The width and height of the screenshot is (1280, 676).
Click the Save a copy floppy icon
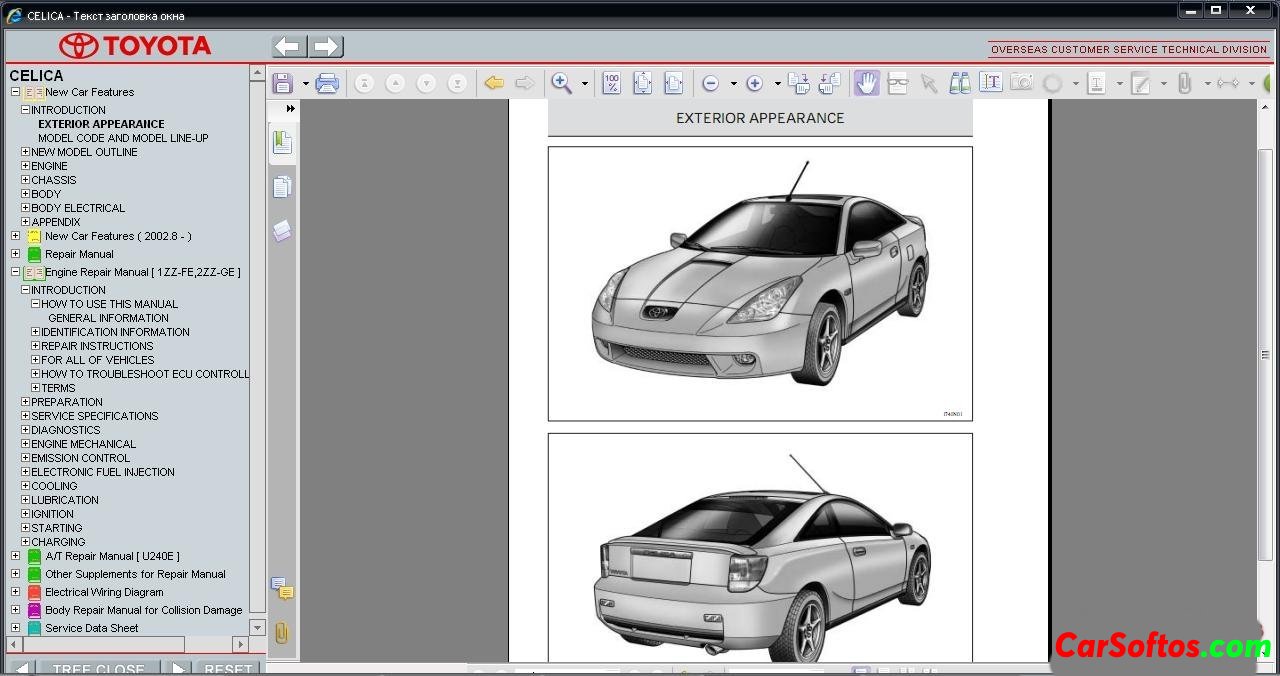coord(282,84)
